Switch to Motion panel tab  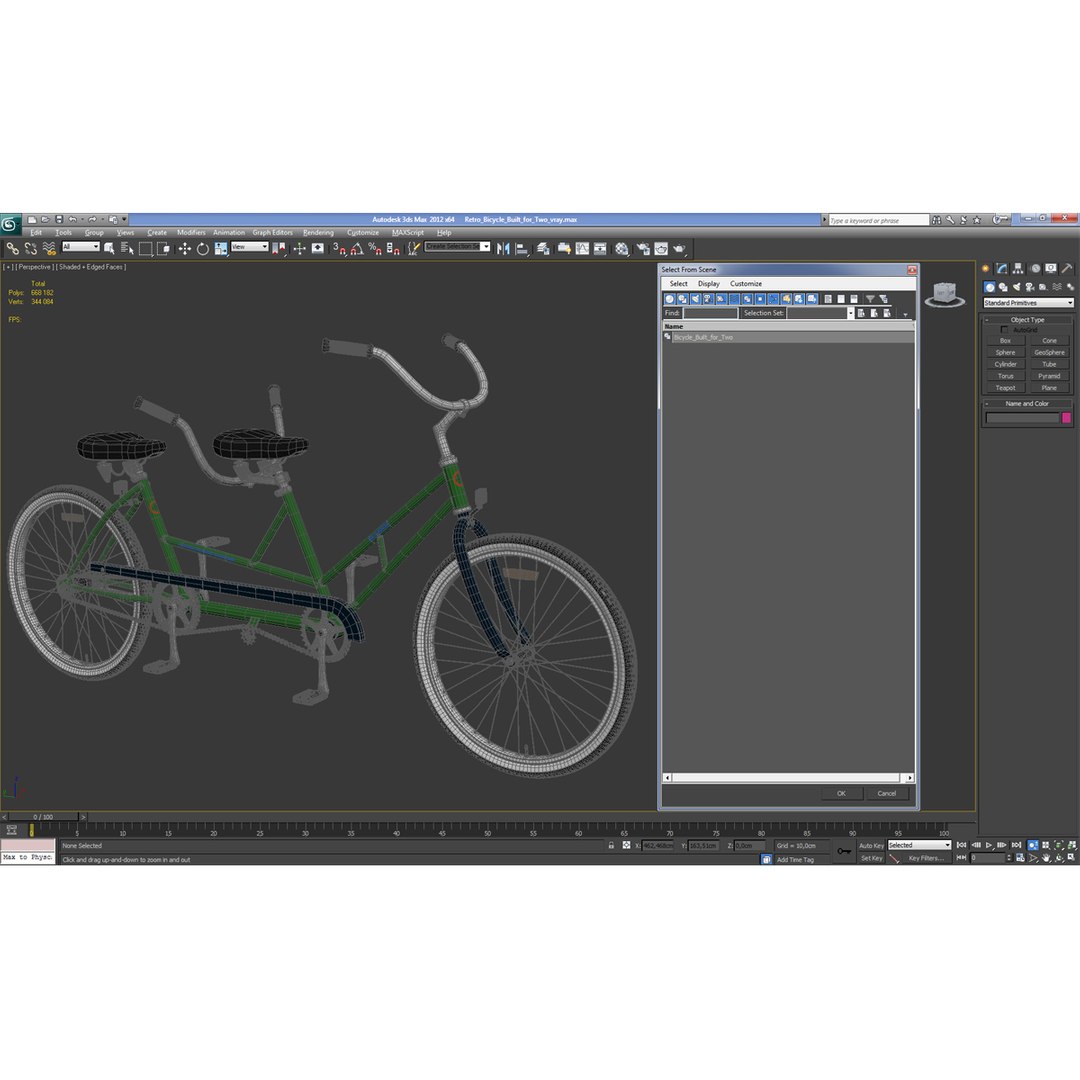click(x=1035, y=269)
